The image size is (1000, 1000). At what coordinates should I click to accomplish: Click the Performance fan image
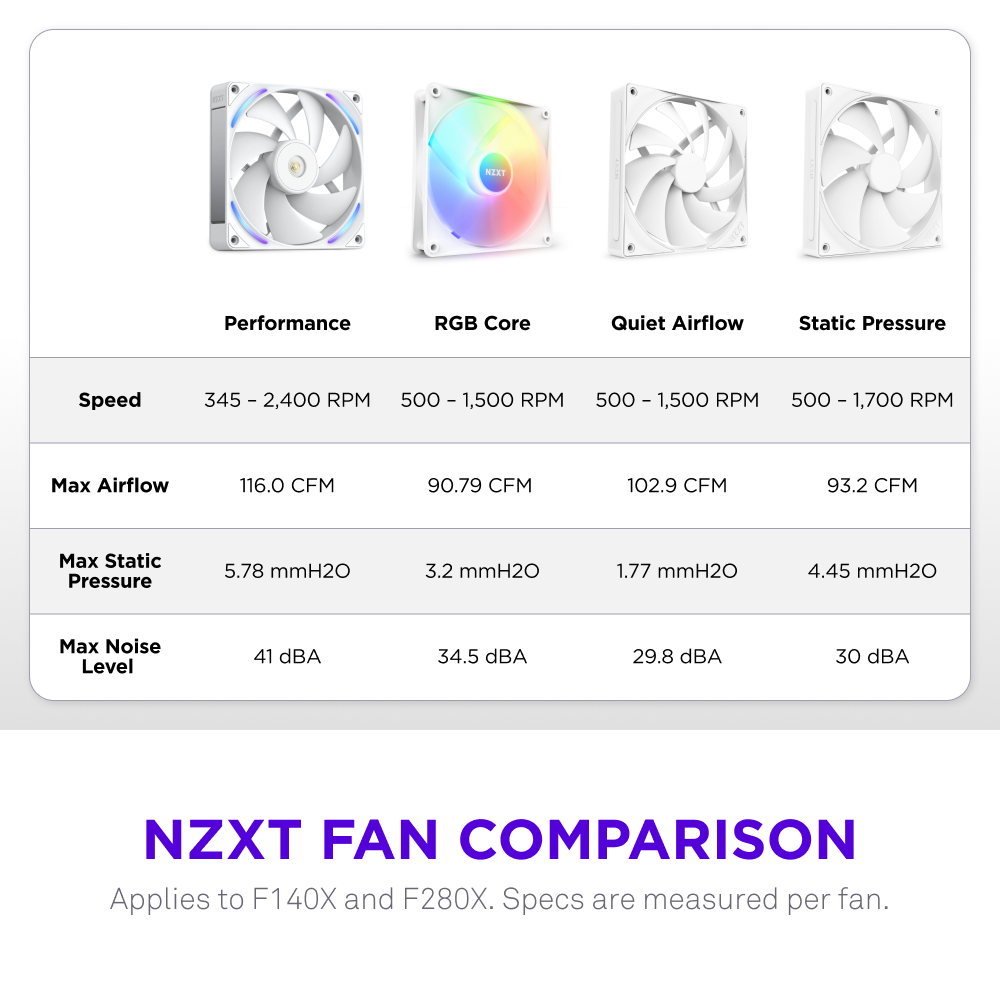pyautogui.click(x=287, y=168)
